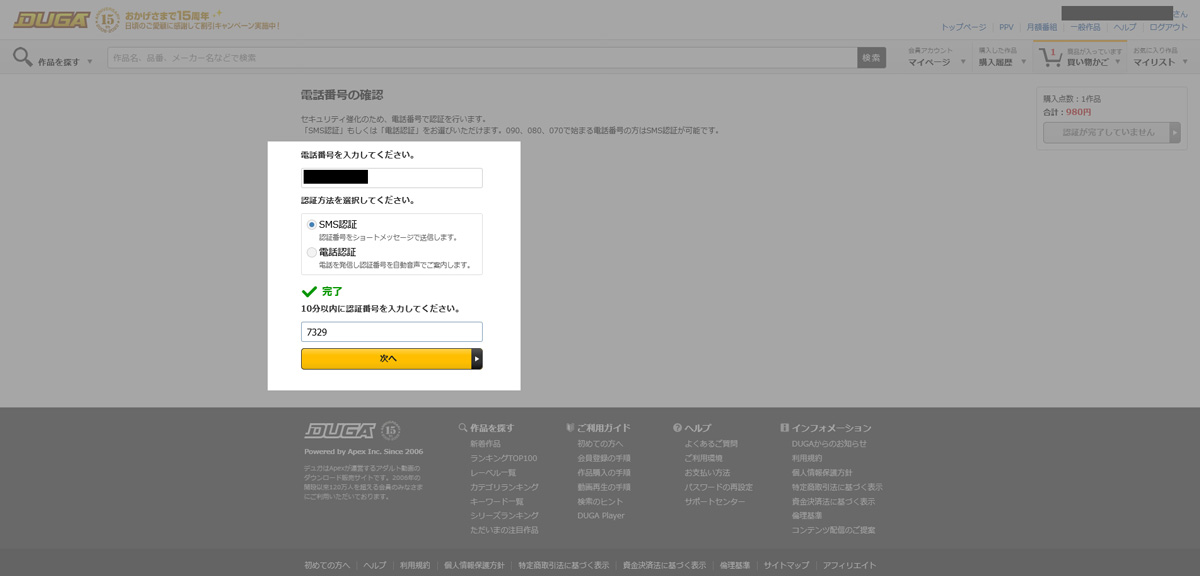Select the SMS認証 radio button
The width and height of the screenshot is (1200, 576).
(312, 225)
